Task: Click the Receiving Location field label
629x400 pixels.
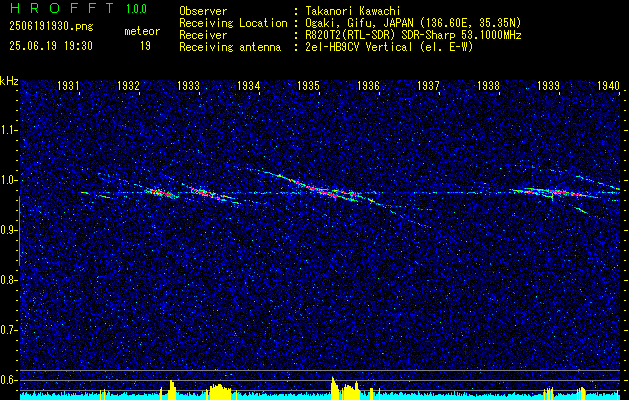Action: point(233,23)
